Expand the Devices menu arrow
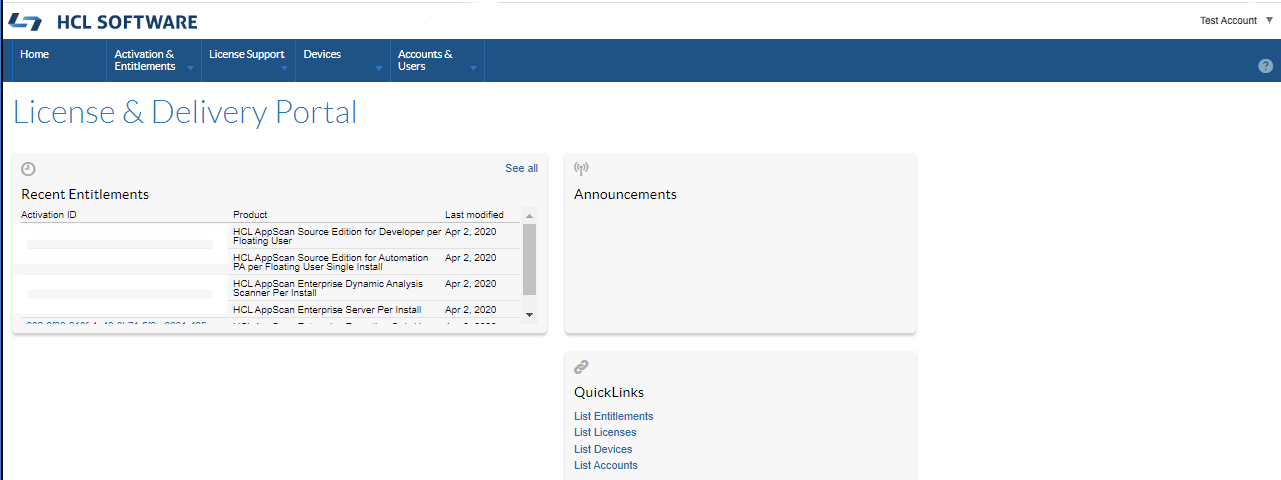Screen dimensions: 1281x480 click(x=379, y=69)
